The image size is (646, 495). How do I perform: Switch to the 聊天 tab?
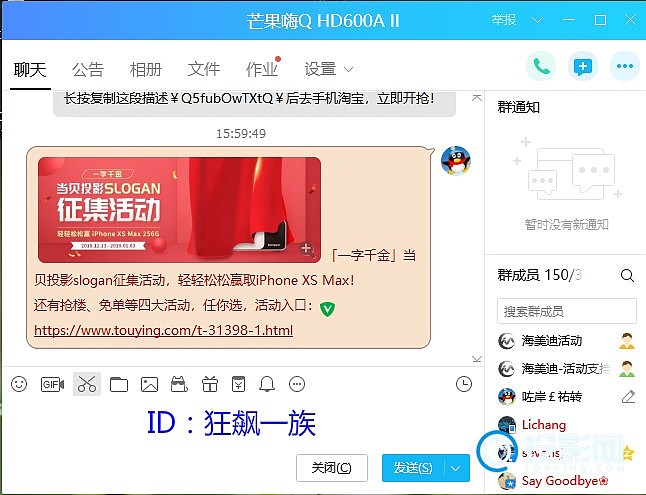click(x=30, y=69)
